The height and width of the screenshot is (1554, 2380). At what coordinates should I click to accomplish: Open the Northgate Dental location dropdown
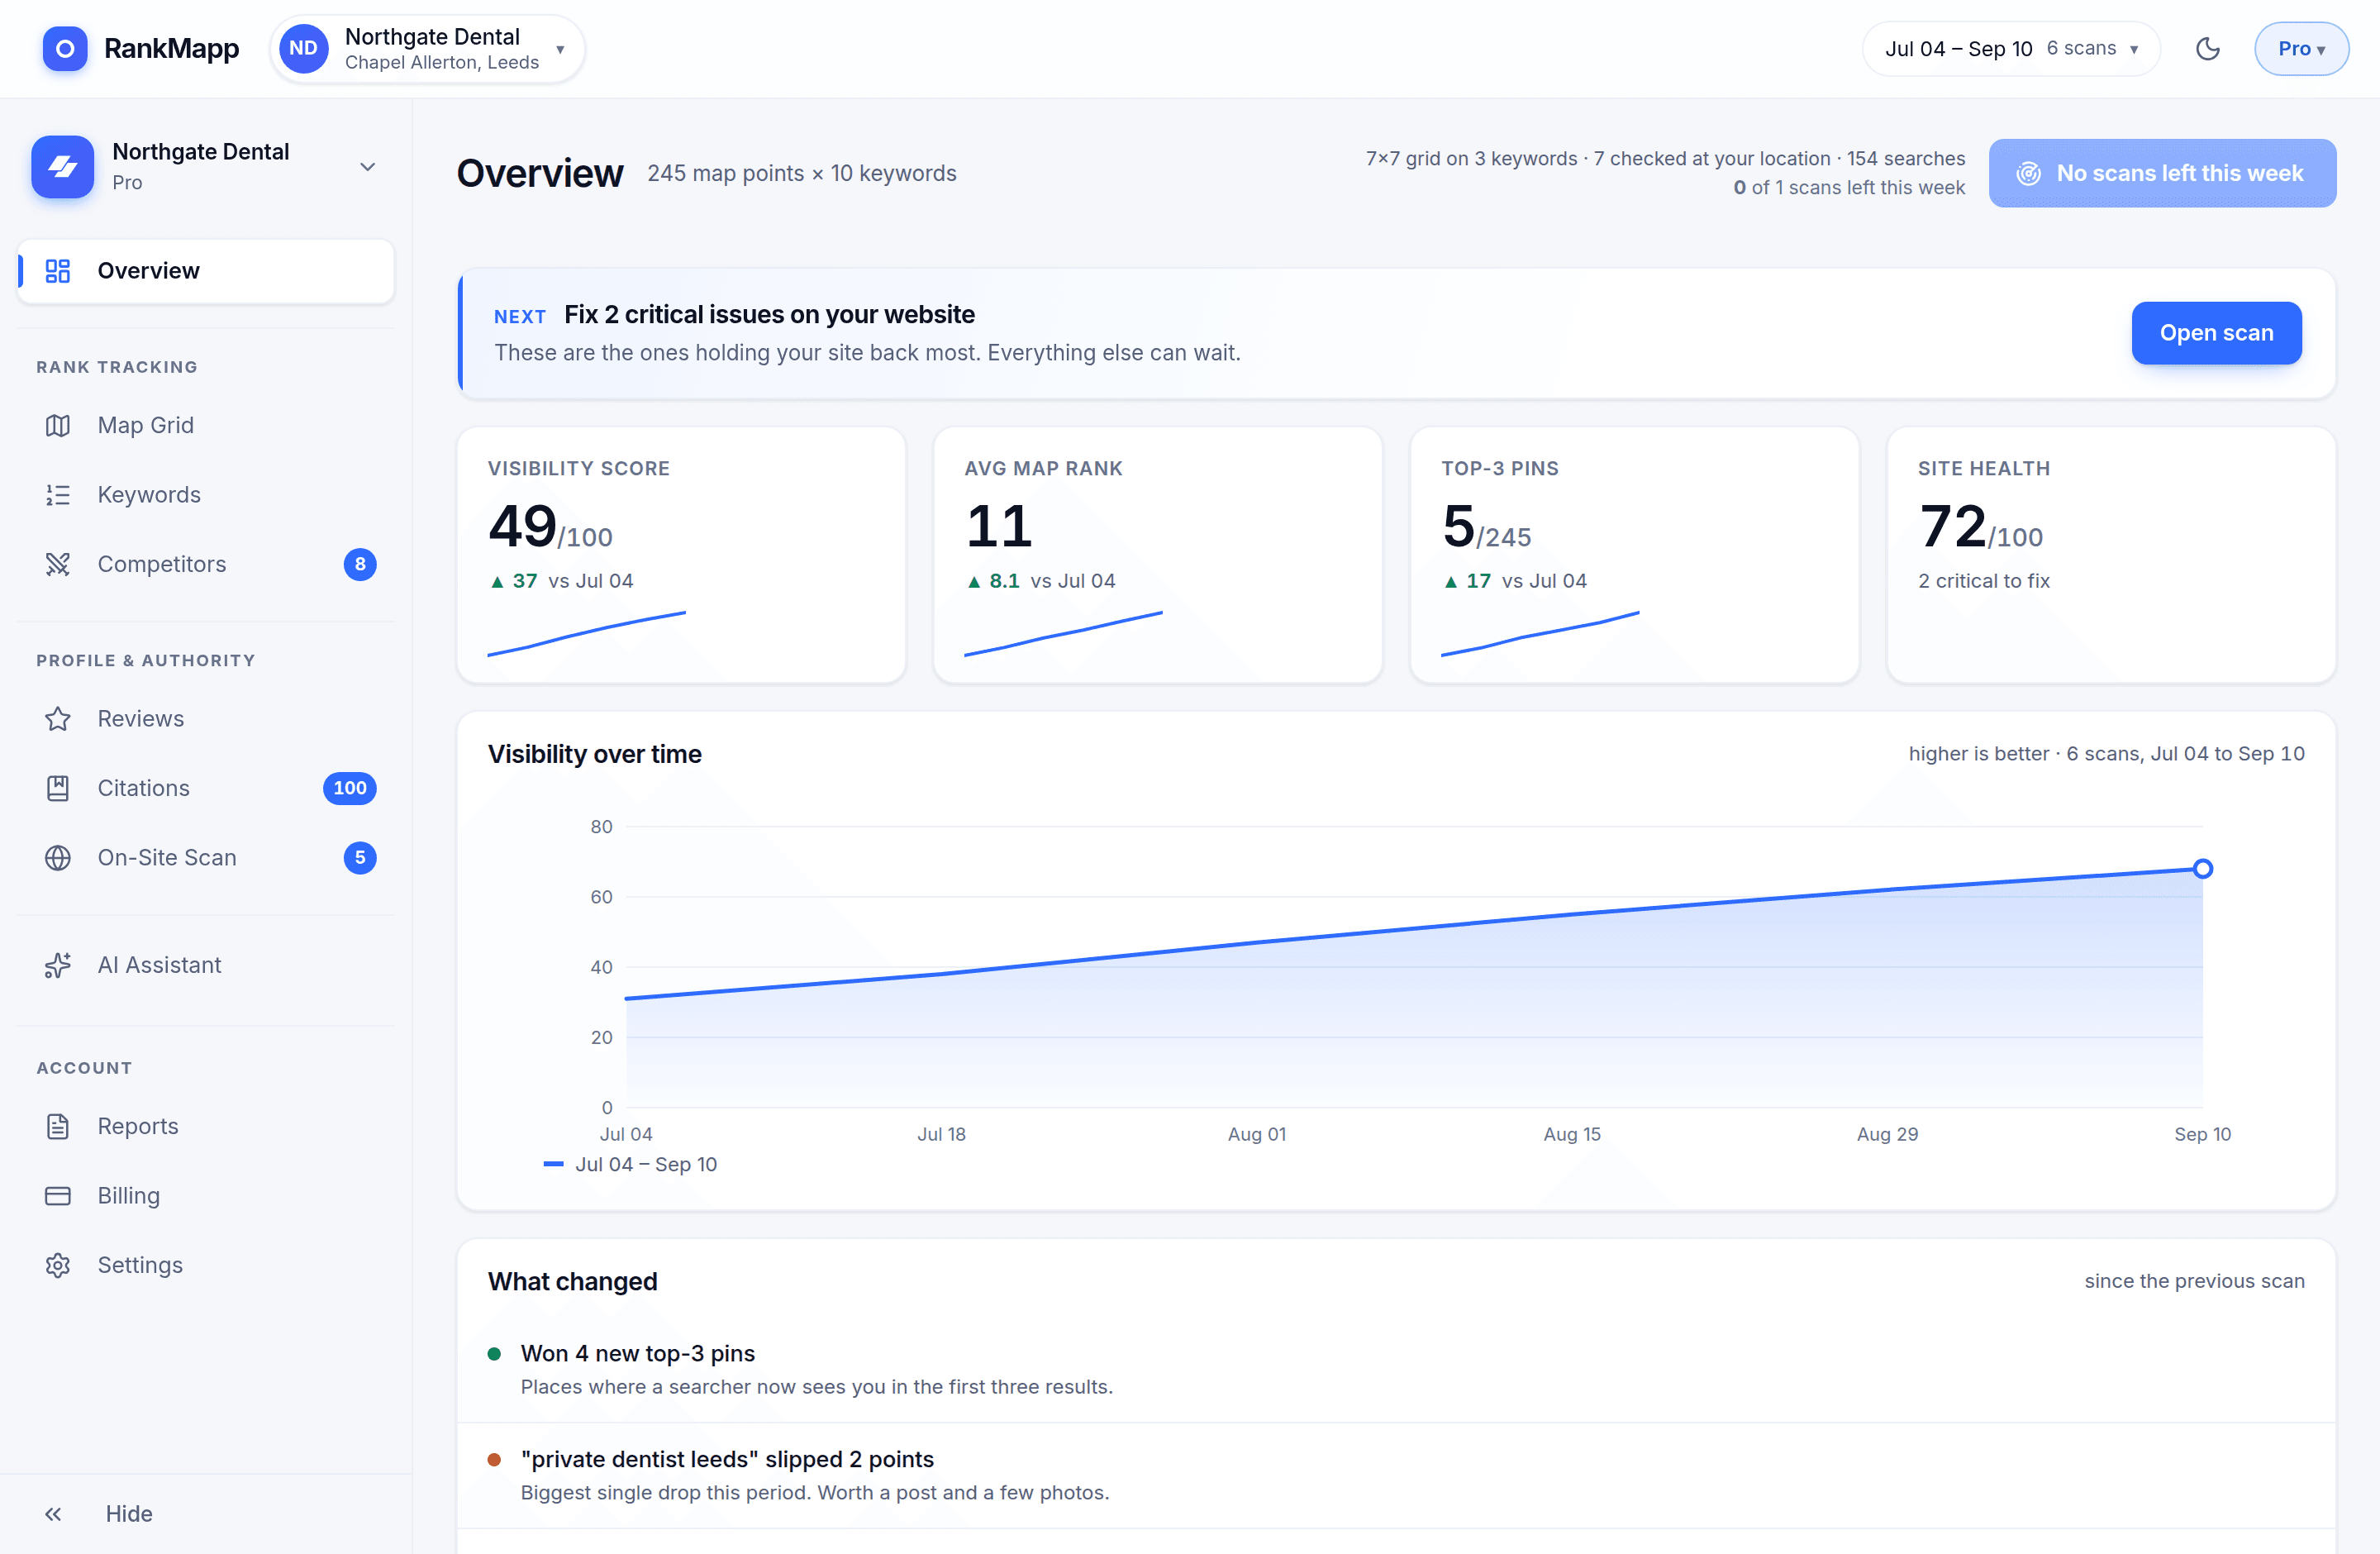coord(427,48)
